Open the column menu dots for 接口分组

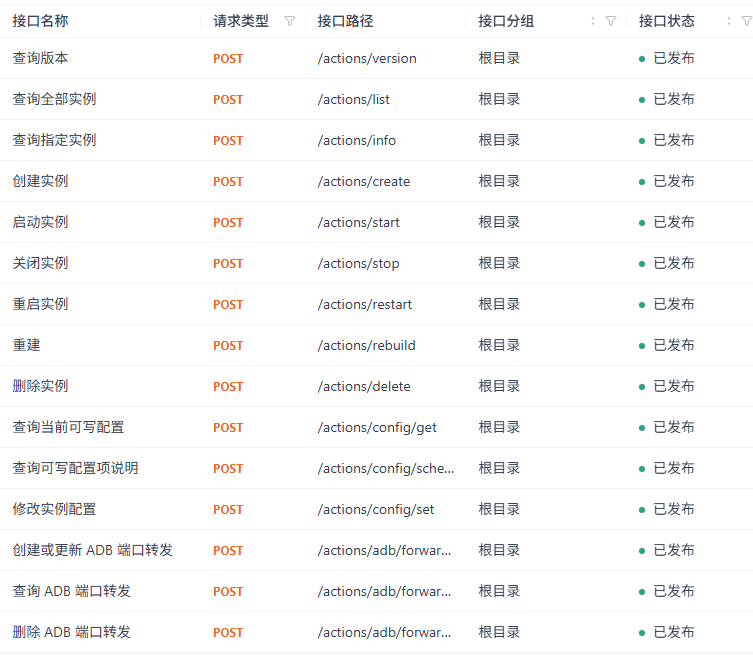pyautogui.click(x=593, y=21)
